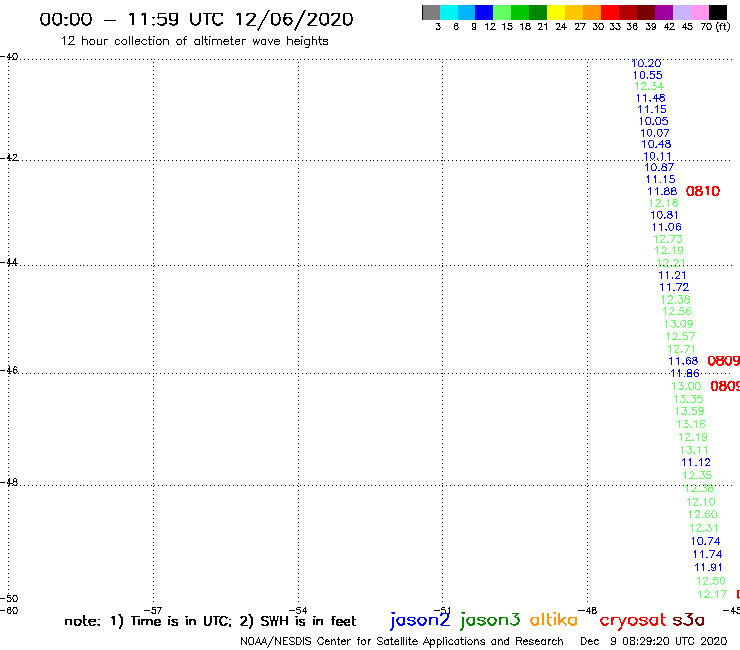
Task: Click the '12 hour collection of altimeter wave heights' subtitle
Action: pyautogui.click(x=194, y=41)
